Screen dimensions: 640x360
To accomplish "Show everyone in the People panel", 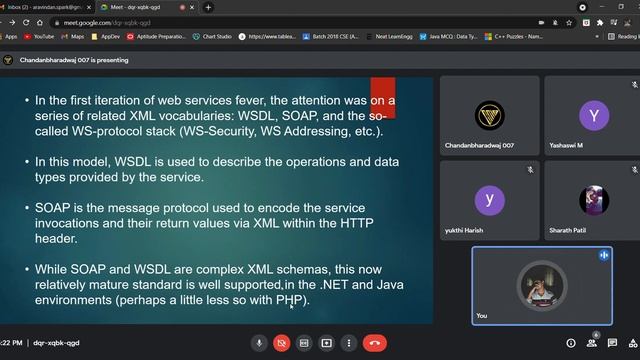I will pos(592,343).
